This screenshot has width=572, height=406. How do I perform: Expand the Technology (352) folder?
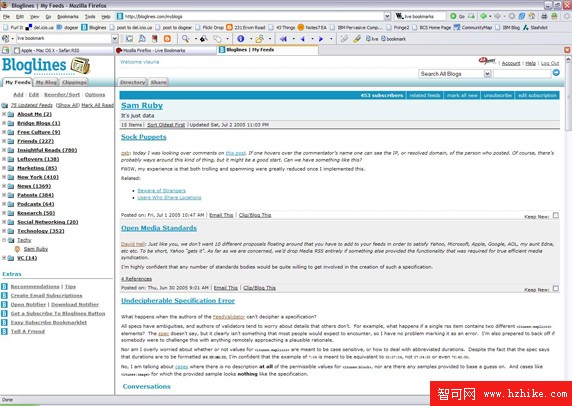tap(4, 231)
